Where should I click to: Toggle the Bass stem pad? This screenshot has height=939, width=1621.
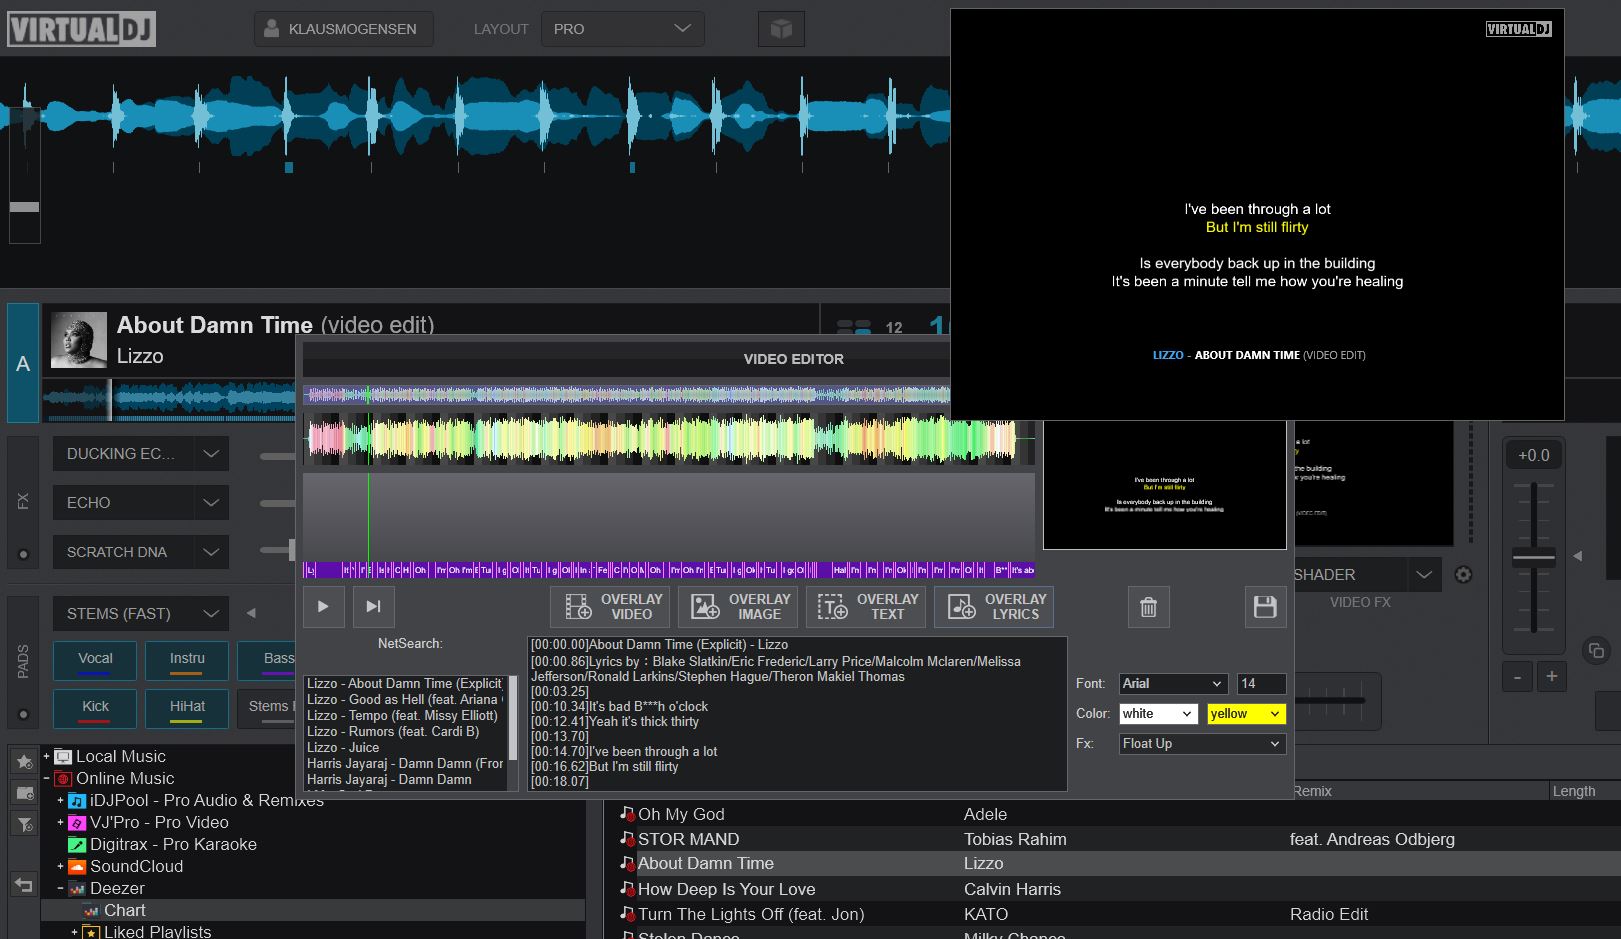pos(268,660)
